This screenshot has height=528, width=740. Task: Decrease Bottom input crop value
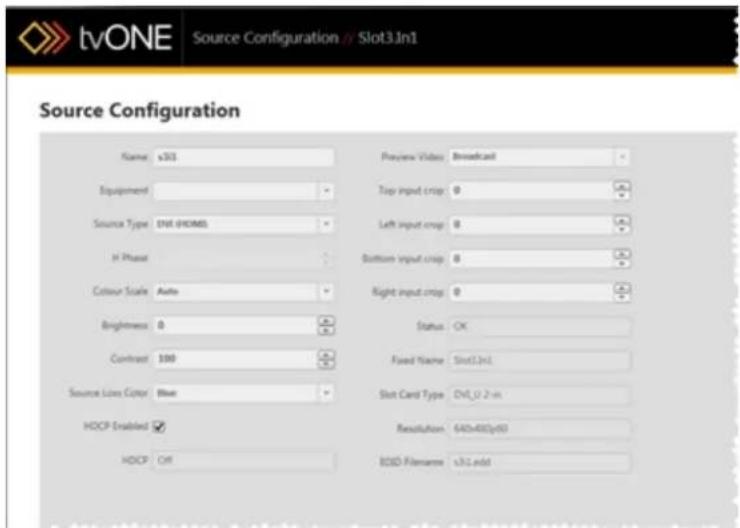[622, 263]
